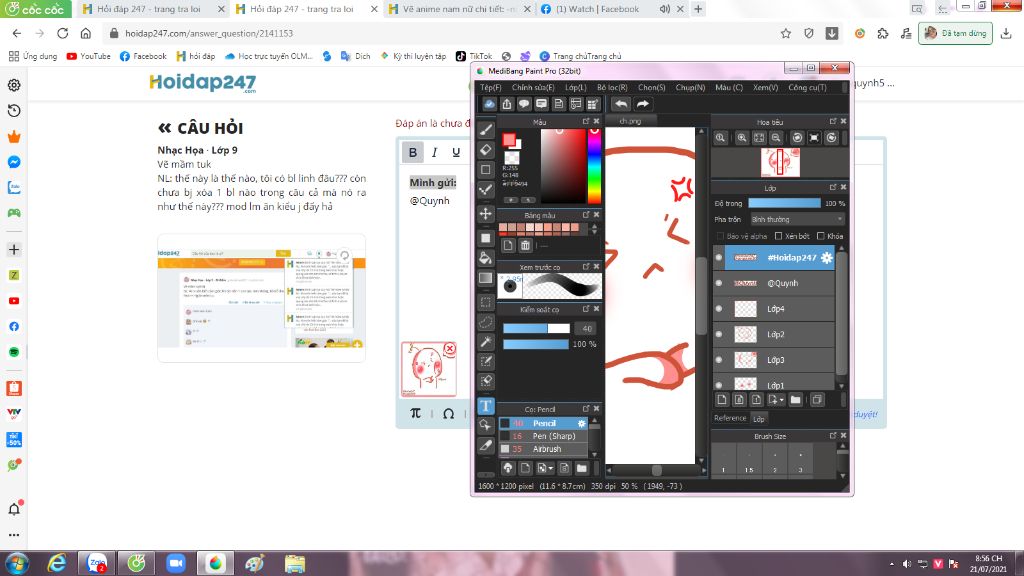Select the Airbrush brush
1024x576 pixels.
pos(544,449)
